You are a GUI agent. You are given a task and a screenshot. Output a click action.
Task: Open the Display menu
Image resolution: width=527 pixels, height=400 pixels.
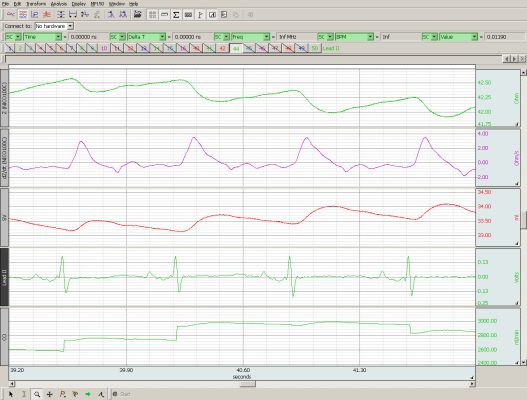[79, 4]
